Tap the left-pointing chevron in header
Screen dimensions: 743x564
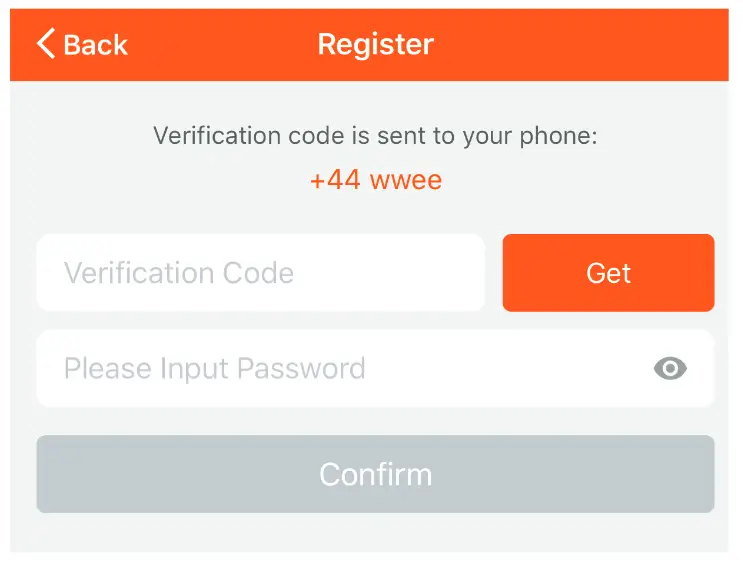pyautogui.click(x=45, y=44)
